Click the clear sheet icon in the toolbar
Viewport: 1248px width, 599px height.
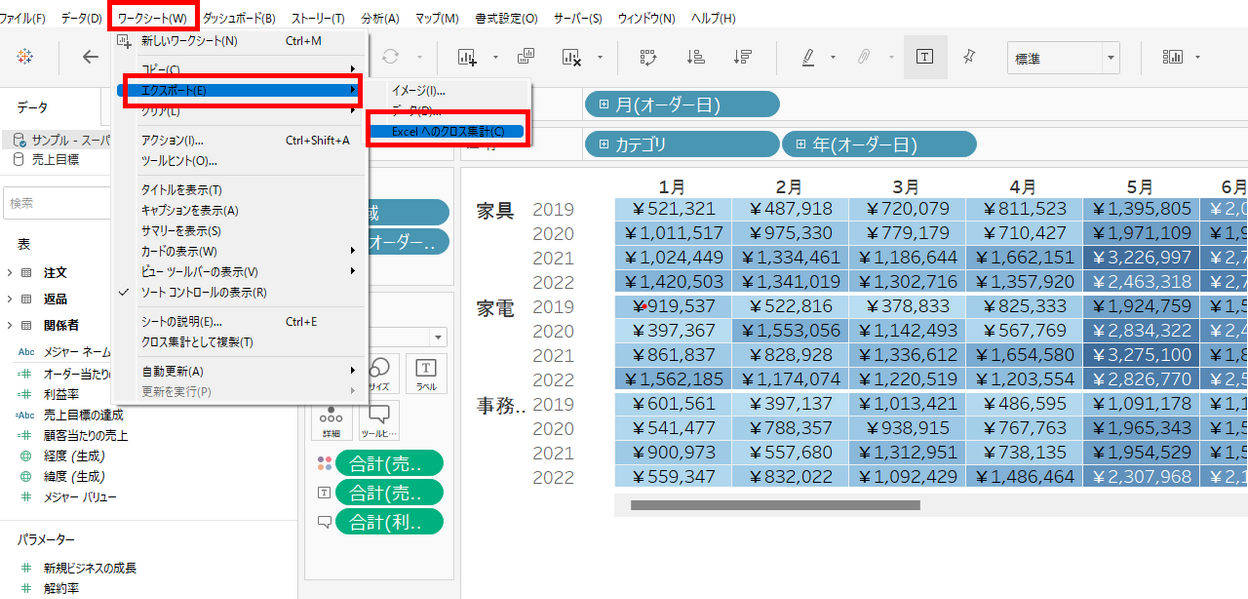(572, 57)
